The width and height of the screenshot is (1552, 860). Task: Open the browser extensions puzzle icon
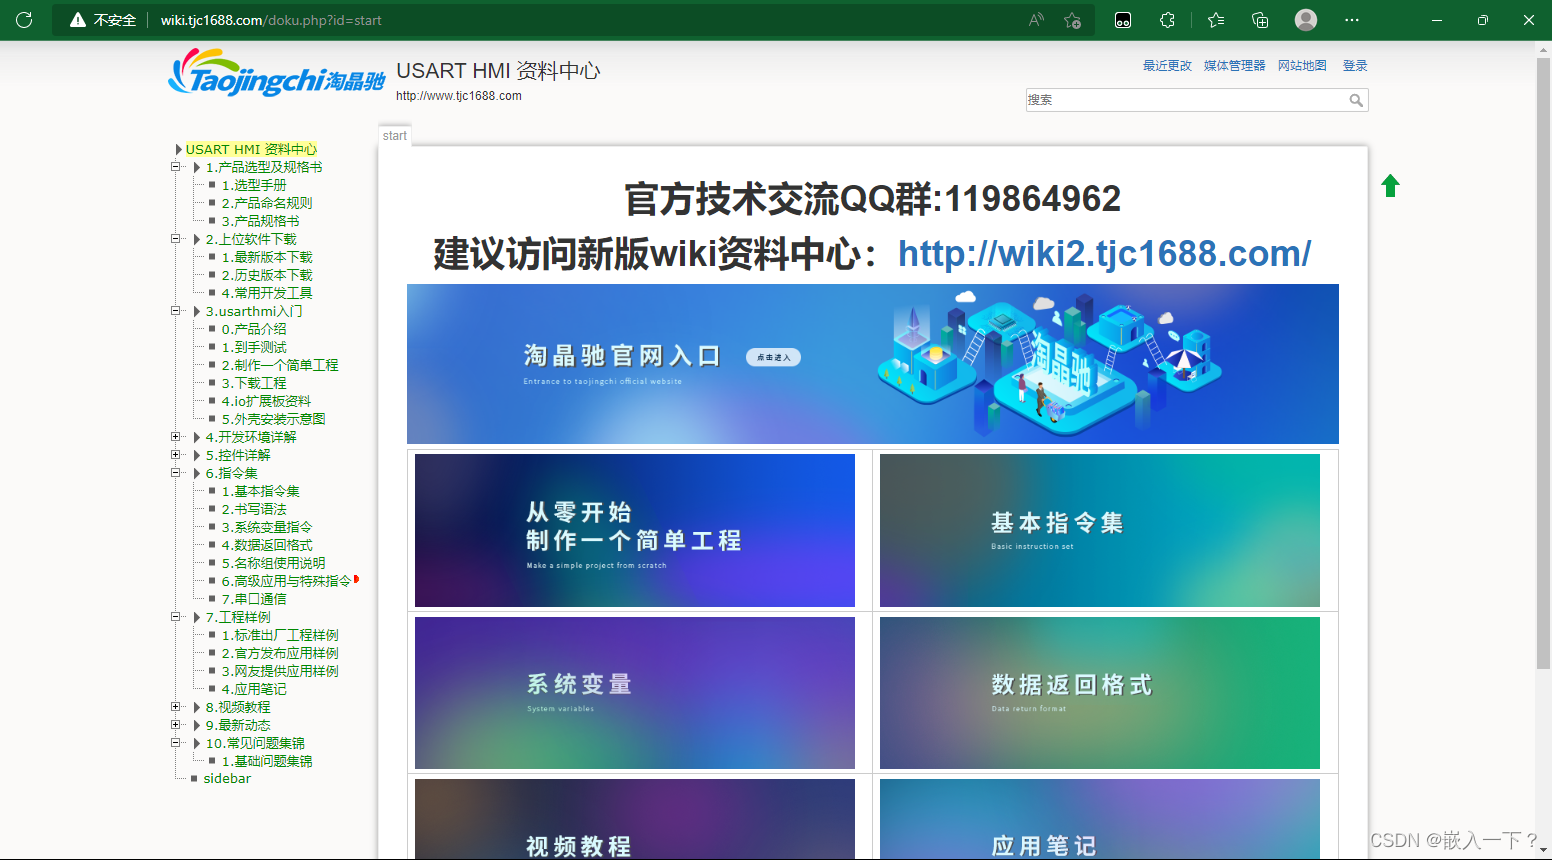pos(1167,20)
